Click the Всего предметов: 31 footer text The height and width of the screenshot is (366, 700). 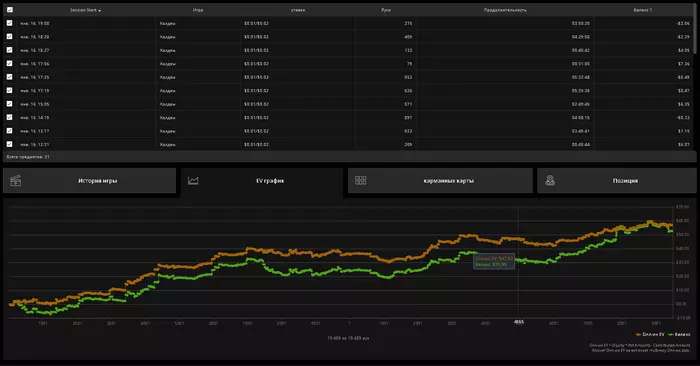[28, 157]
